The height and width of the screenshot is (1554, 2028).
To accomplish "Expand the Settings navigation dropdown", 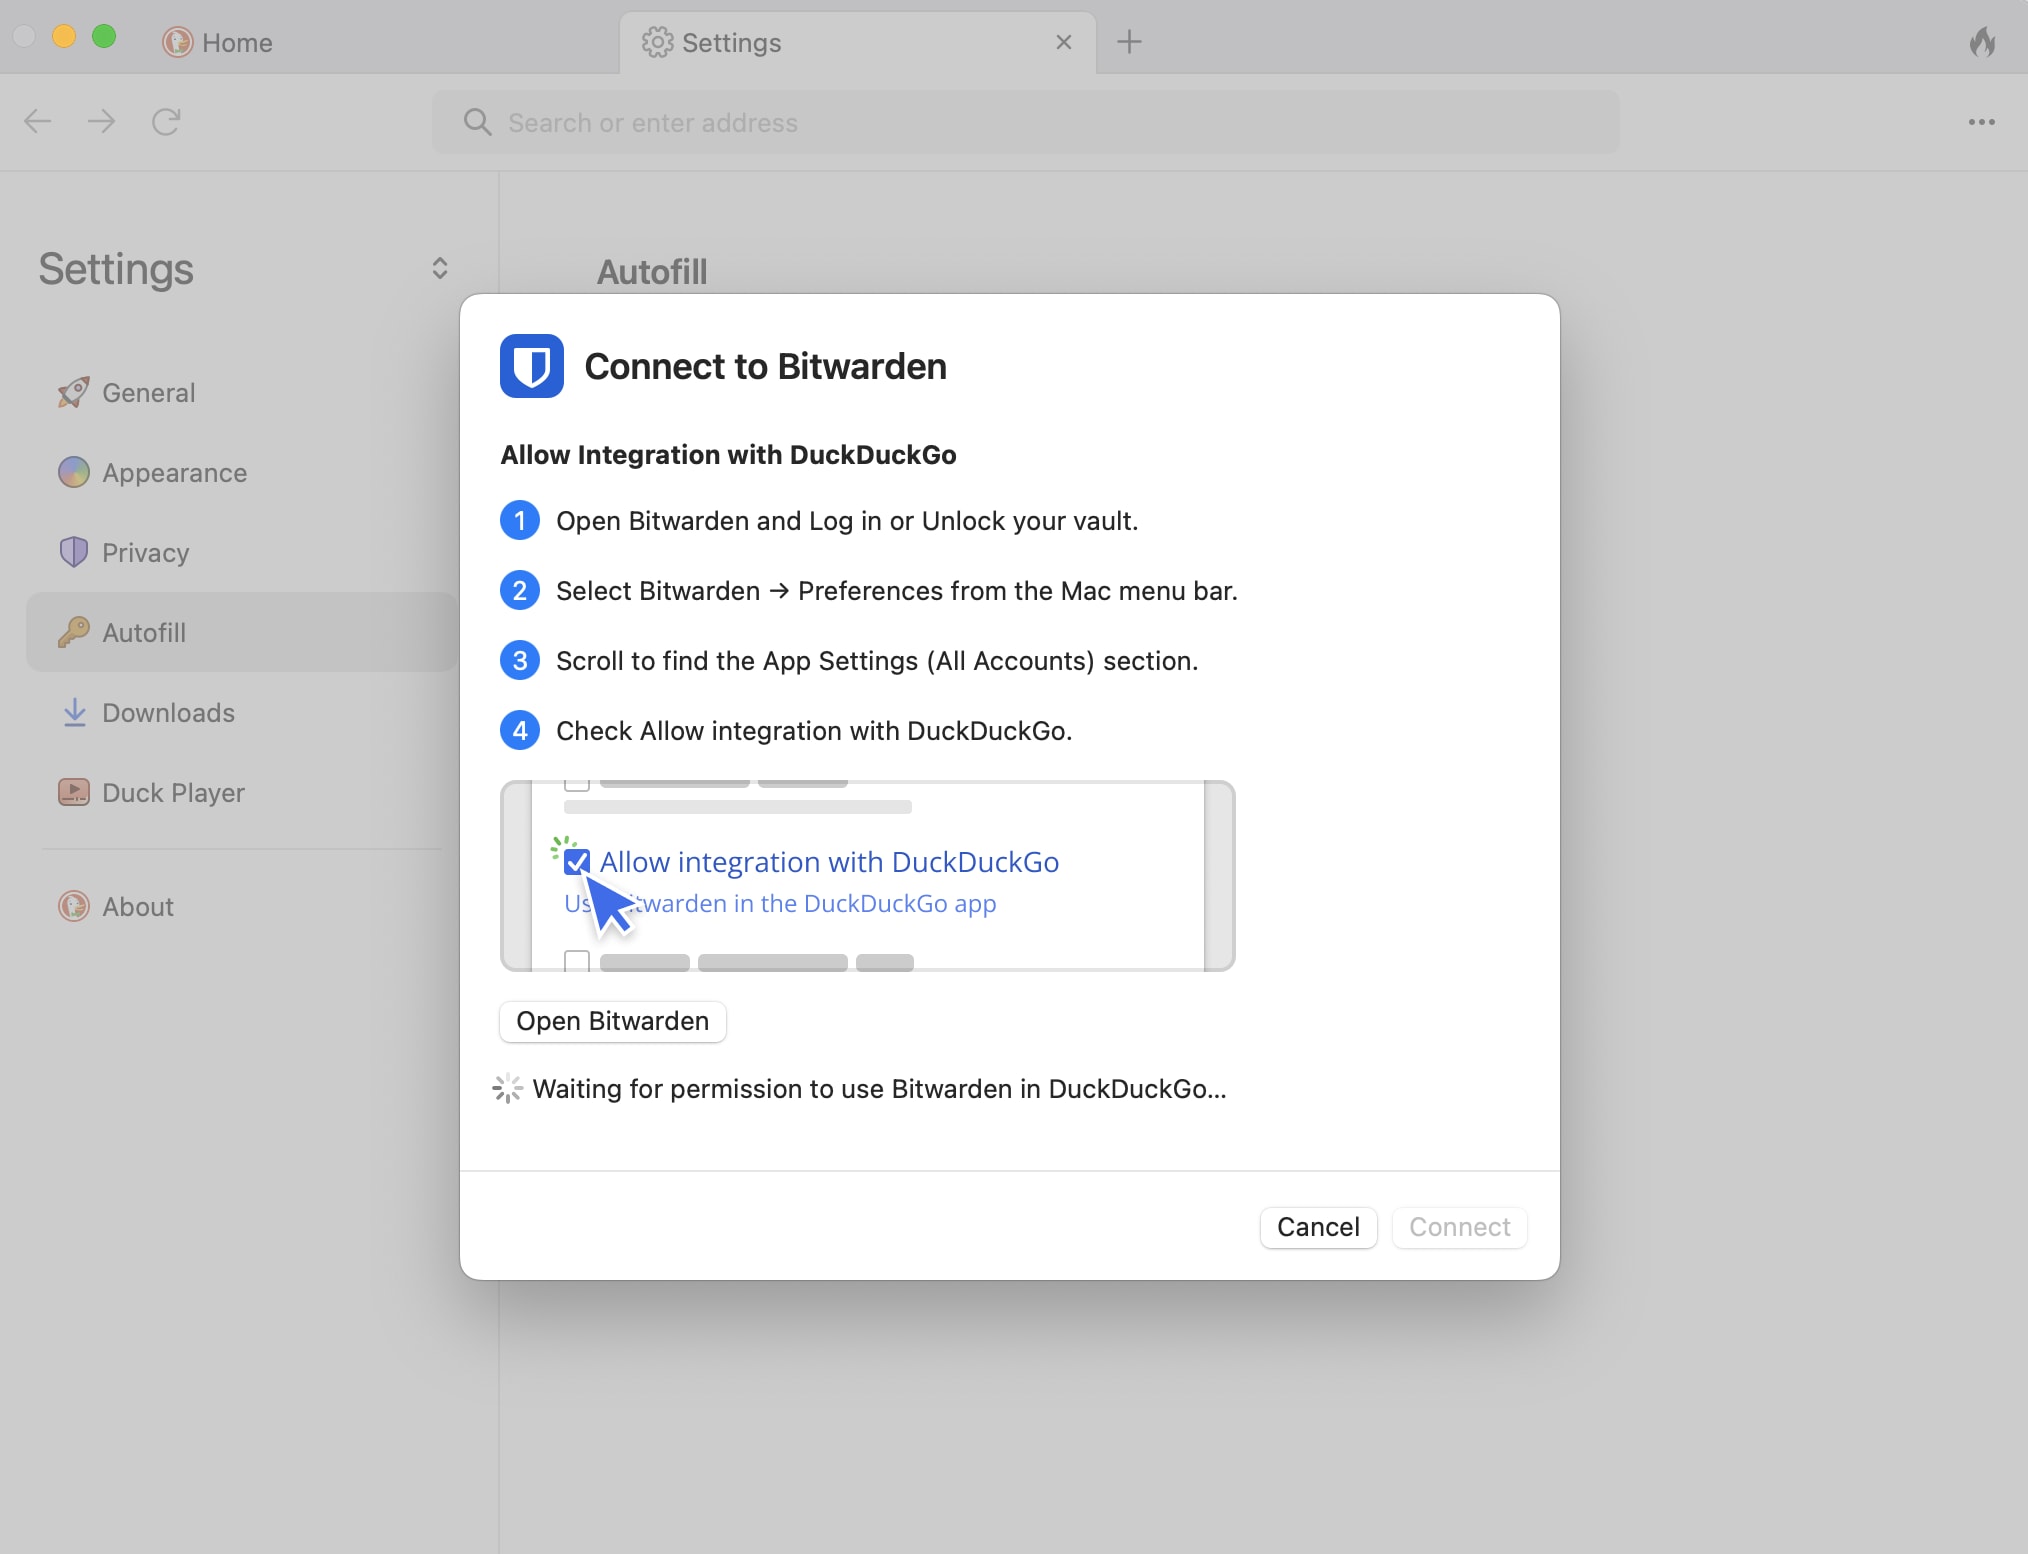I will pos(441,268).
